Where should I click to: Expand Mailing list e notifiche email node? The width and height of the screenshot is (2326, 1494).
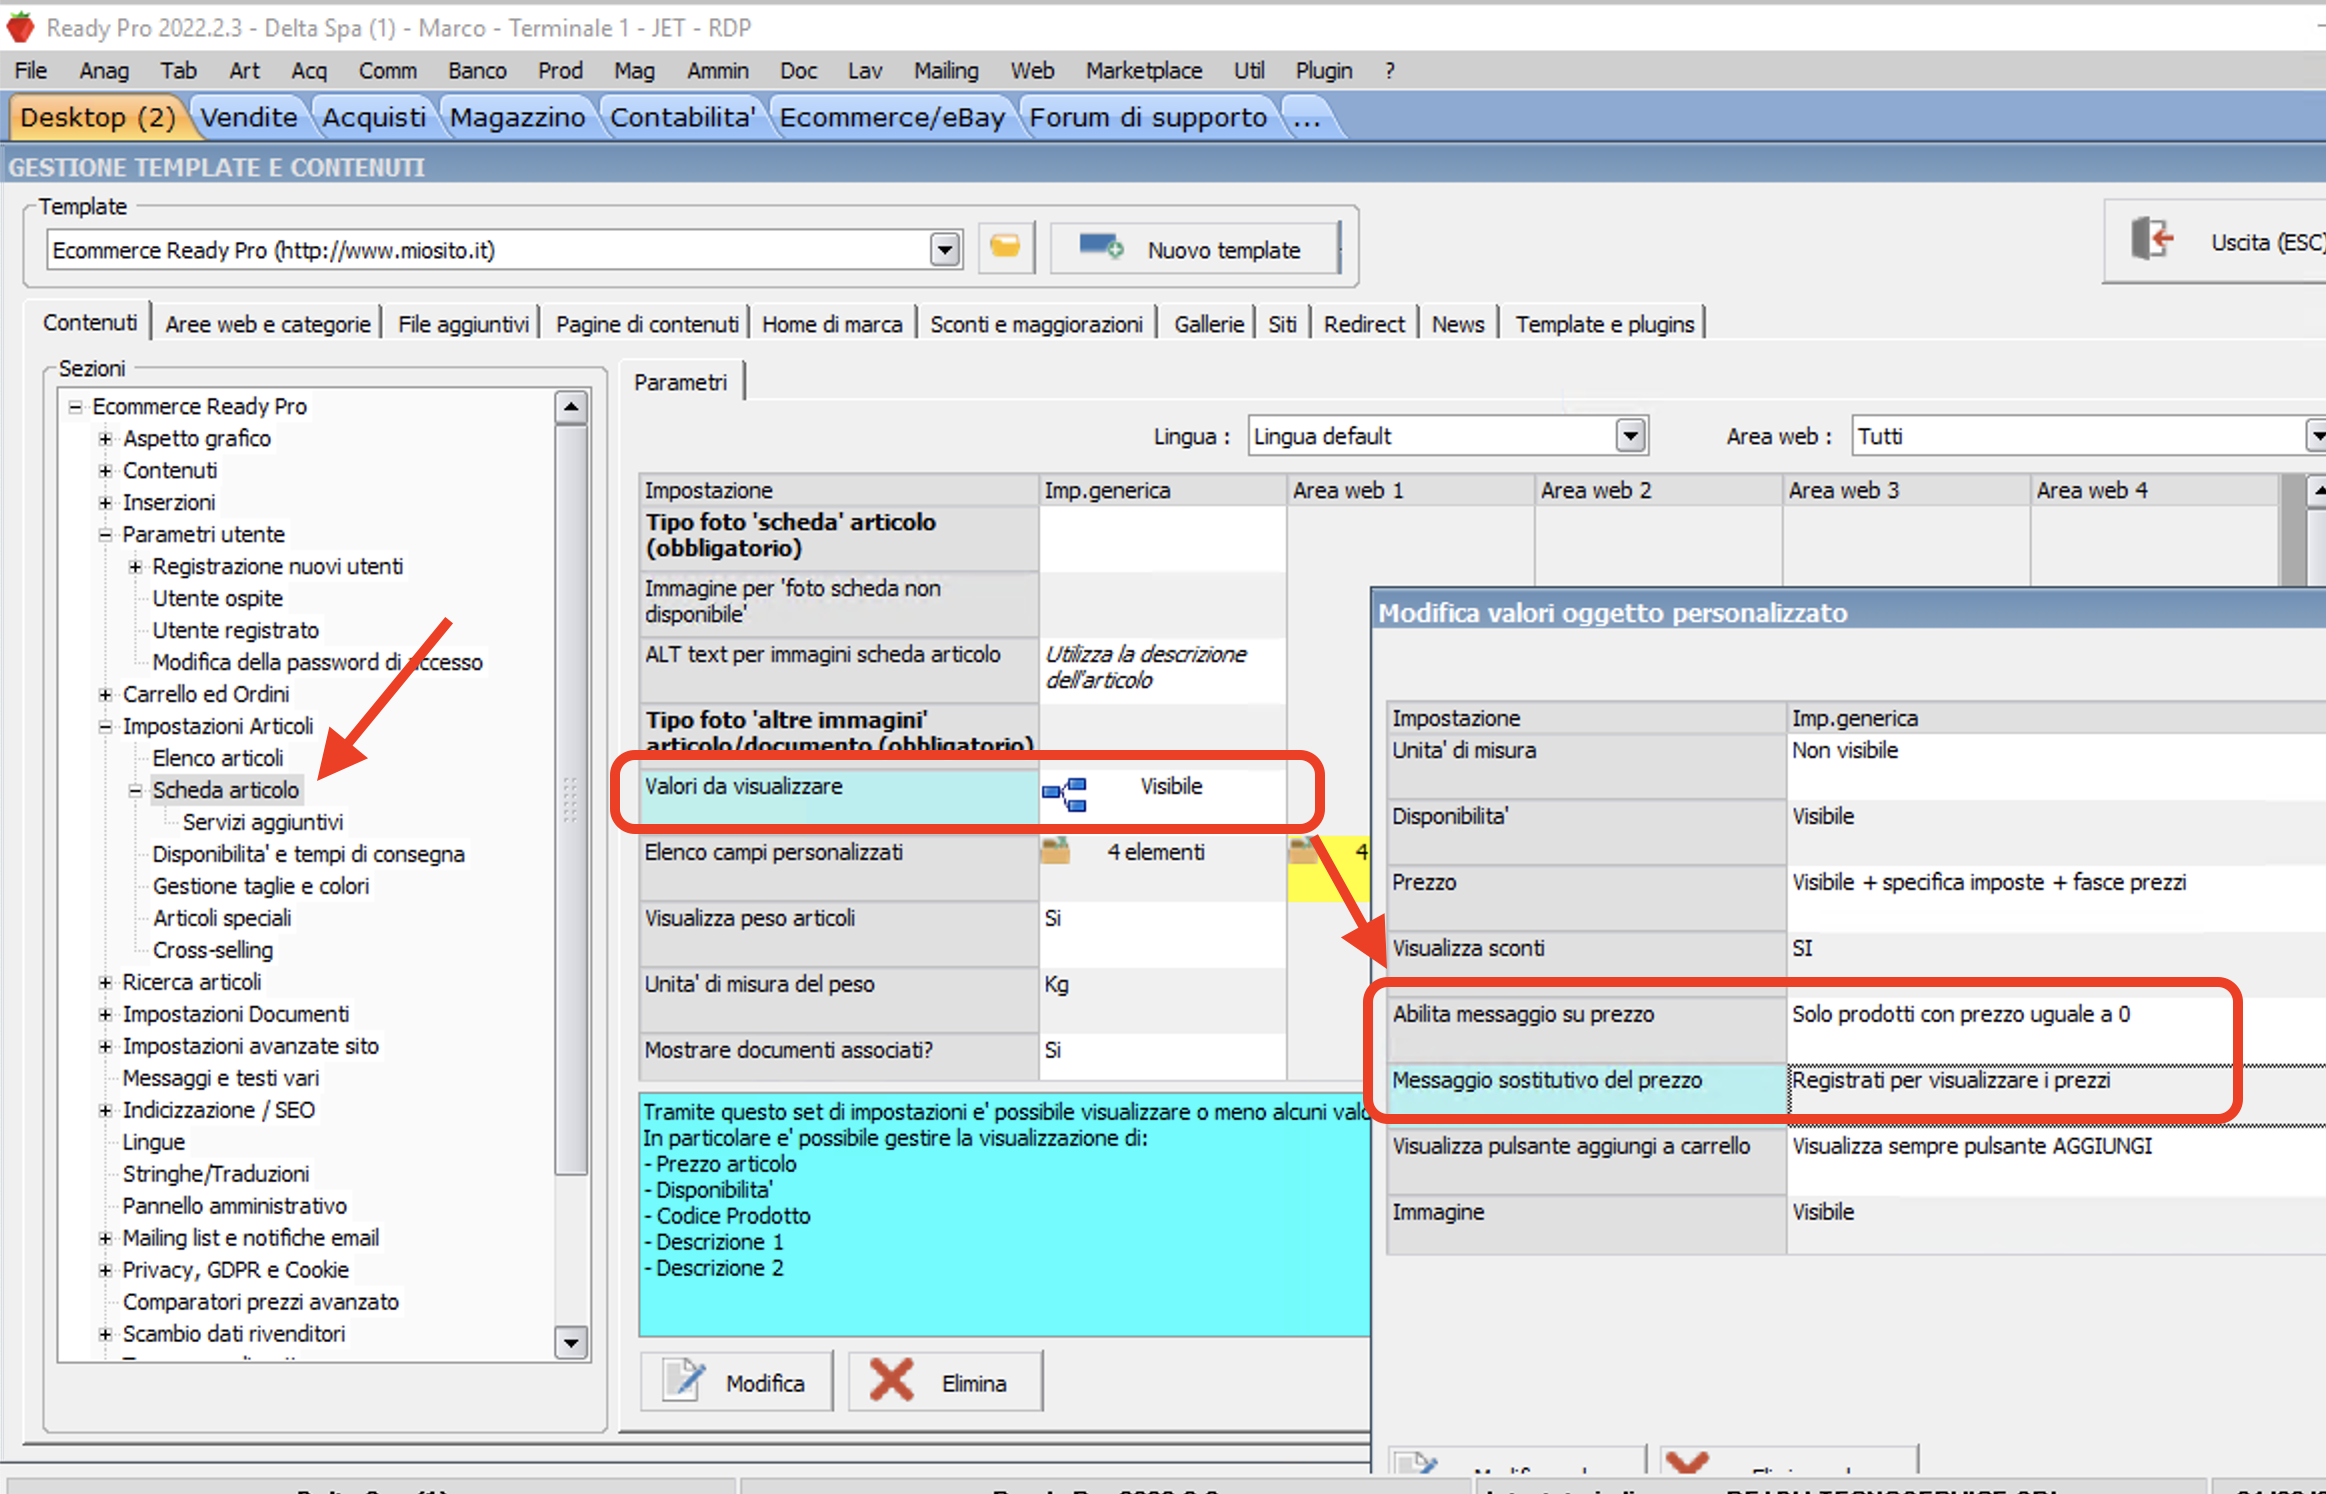(105, 1238)
